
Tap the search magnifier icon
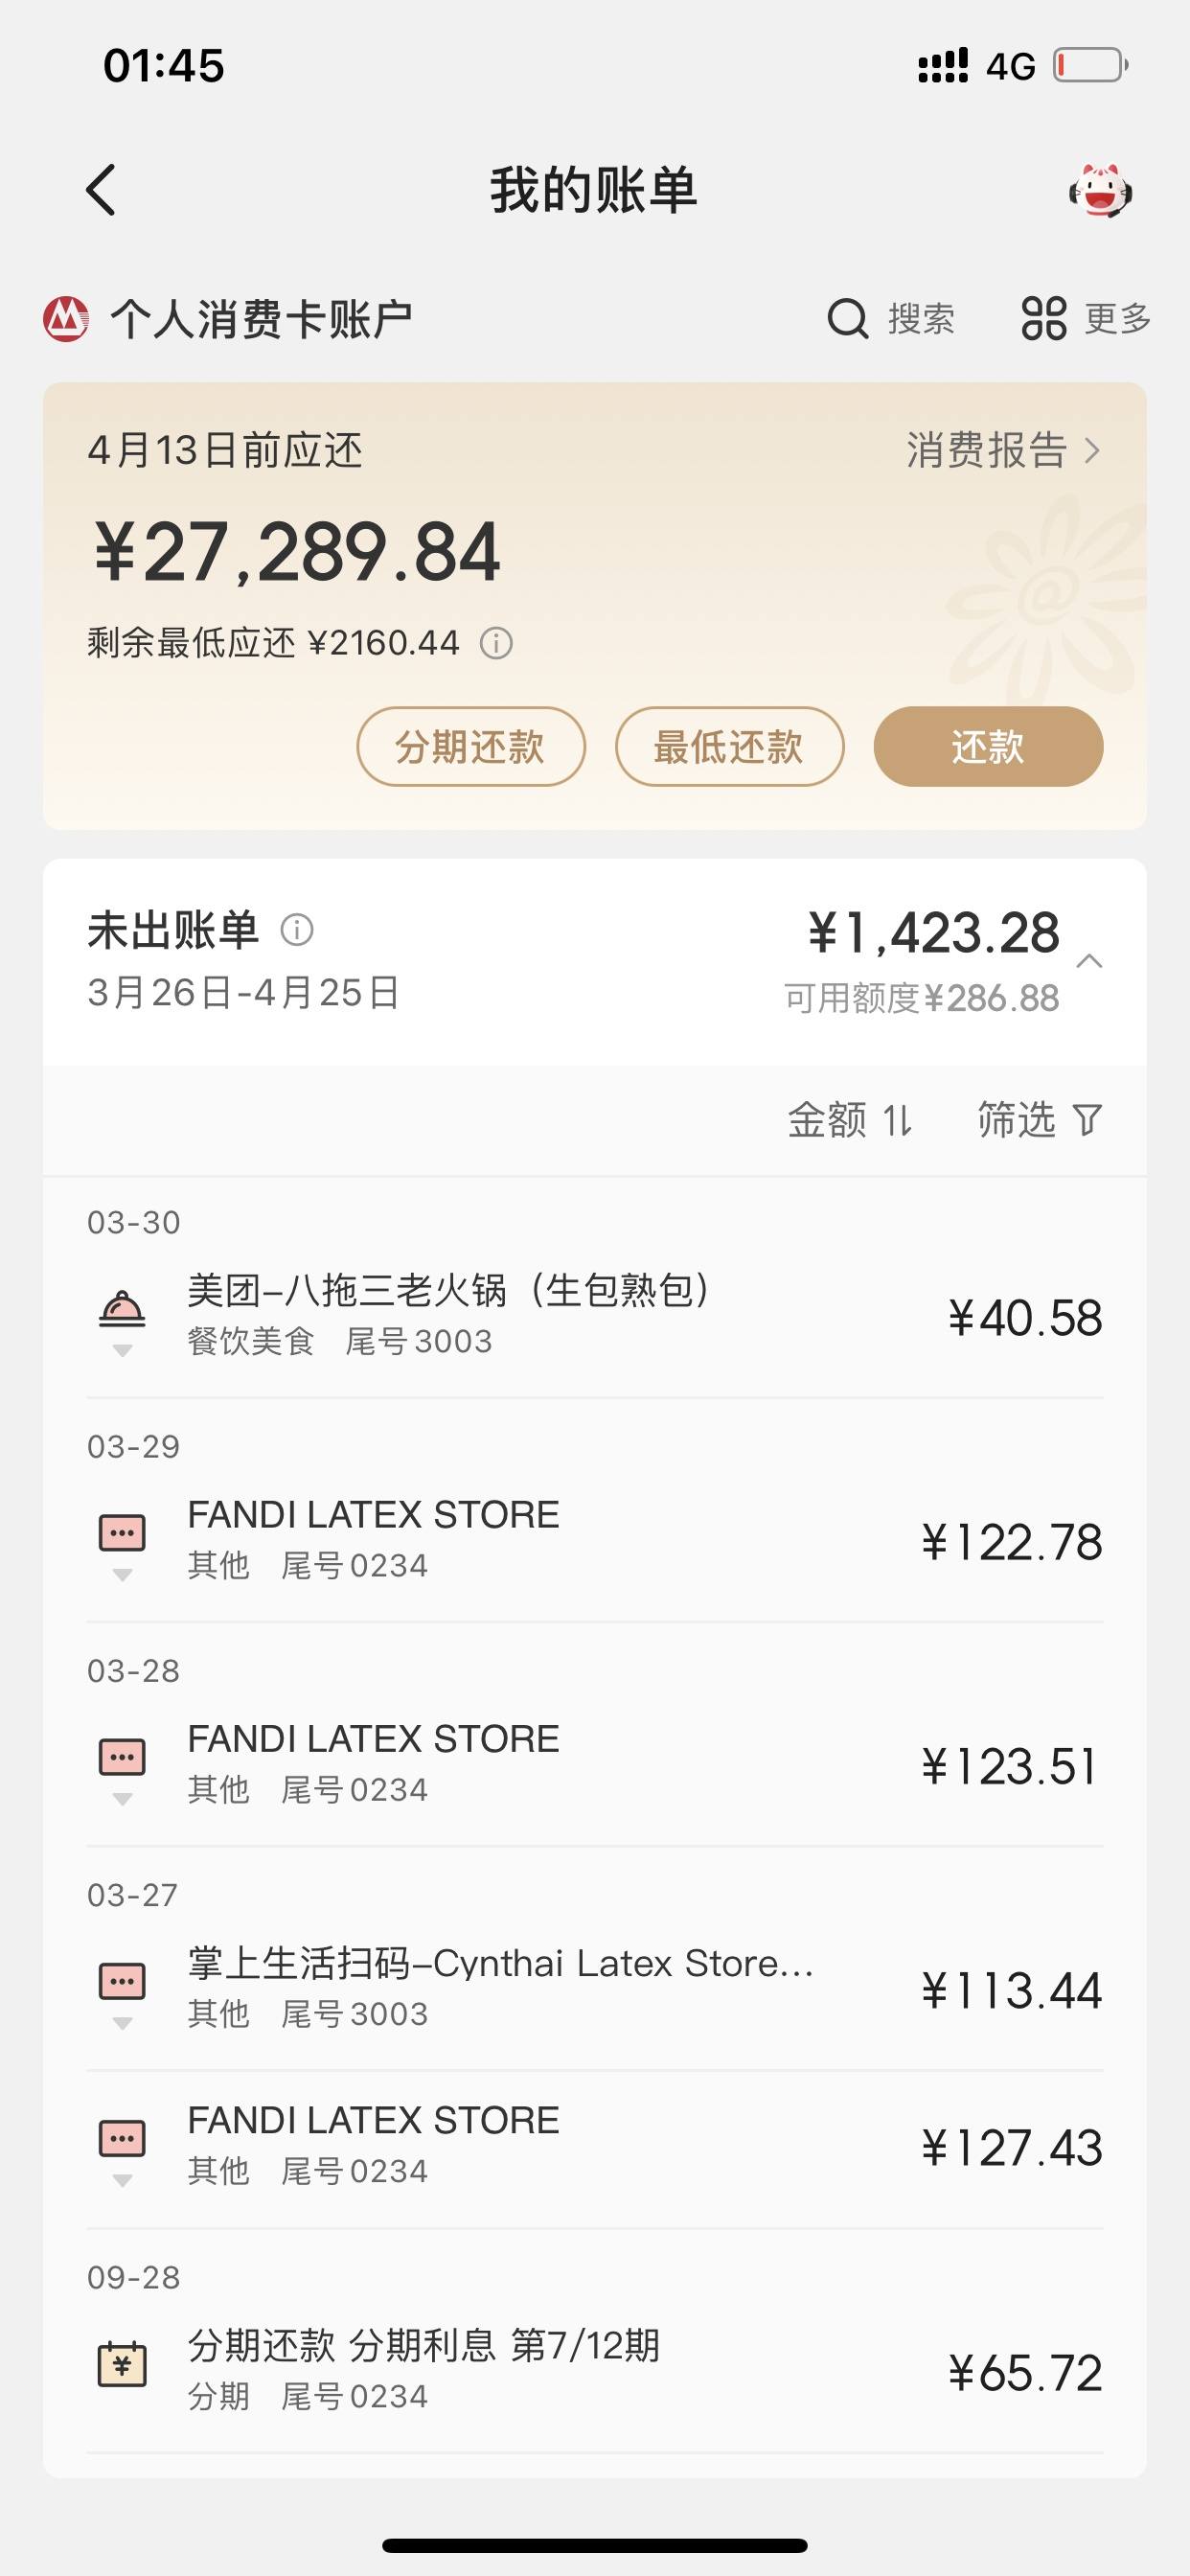[x=847, y=319]
